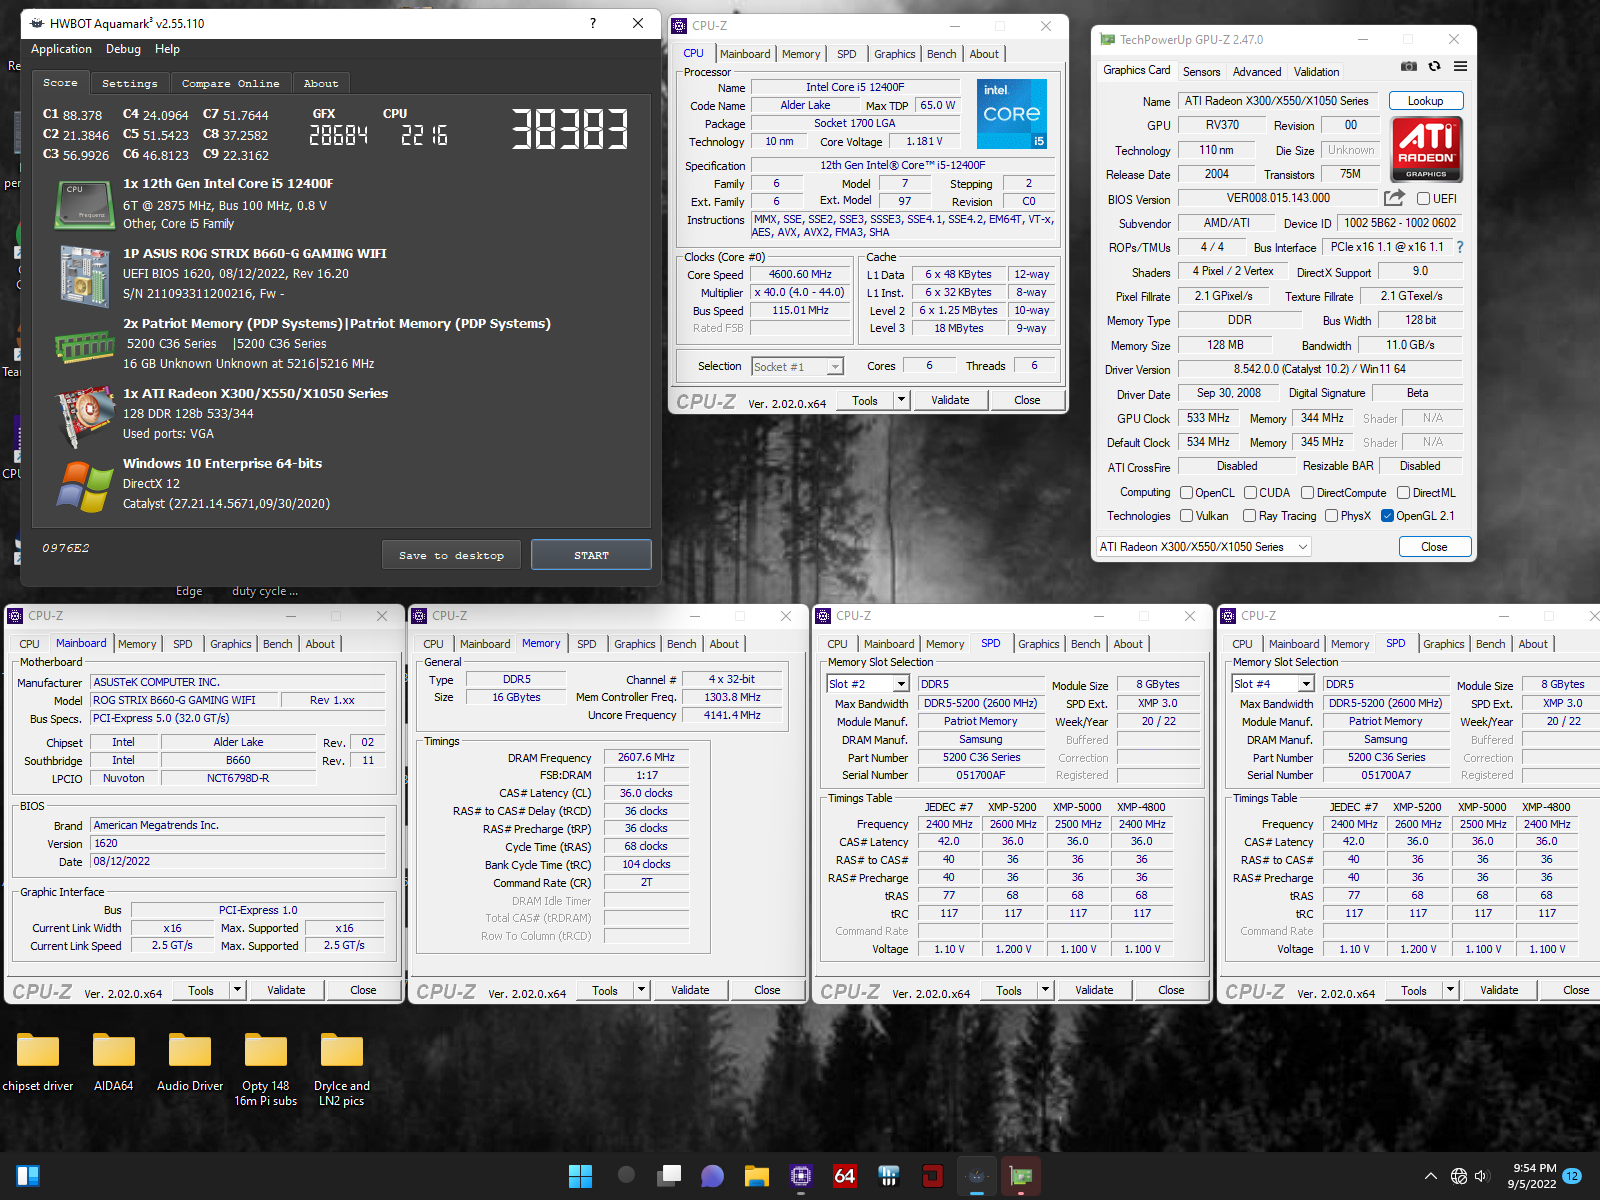Screen dimensions: 1600x1200
Task: Click the notification count badge 12
Action: click(1572, 1176)
